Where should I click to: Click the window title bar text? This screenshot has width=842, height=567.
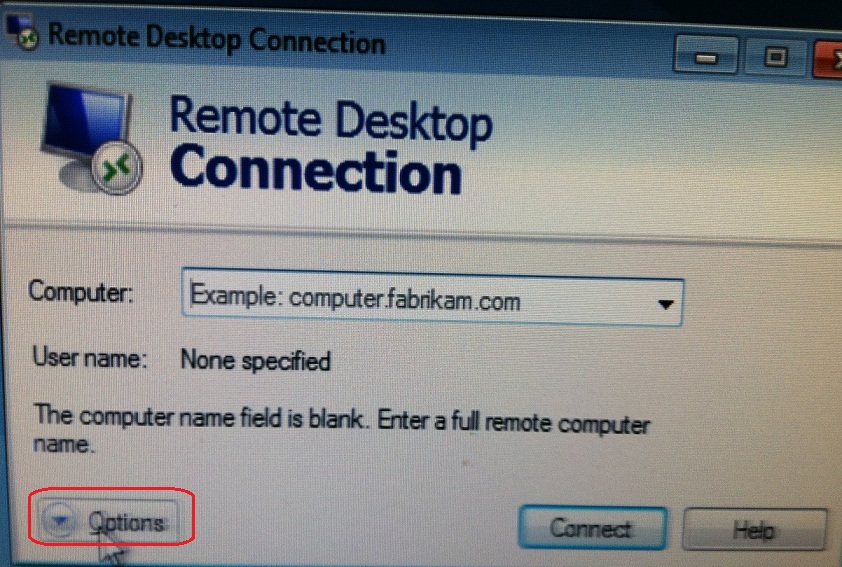pyautogui.click(x=216, y=39)
